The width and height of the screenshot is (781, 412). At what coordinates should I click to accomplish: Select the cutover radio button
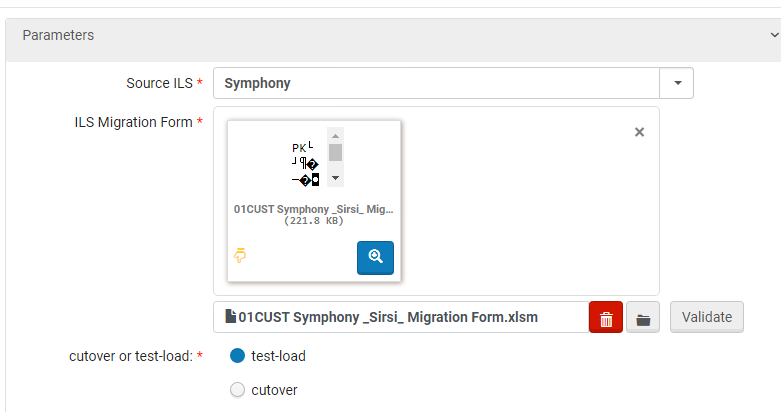coord(237,390)
